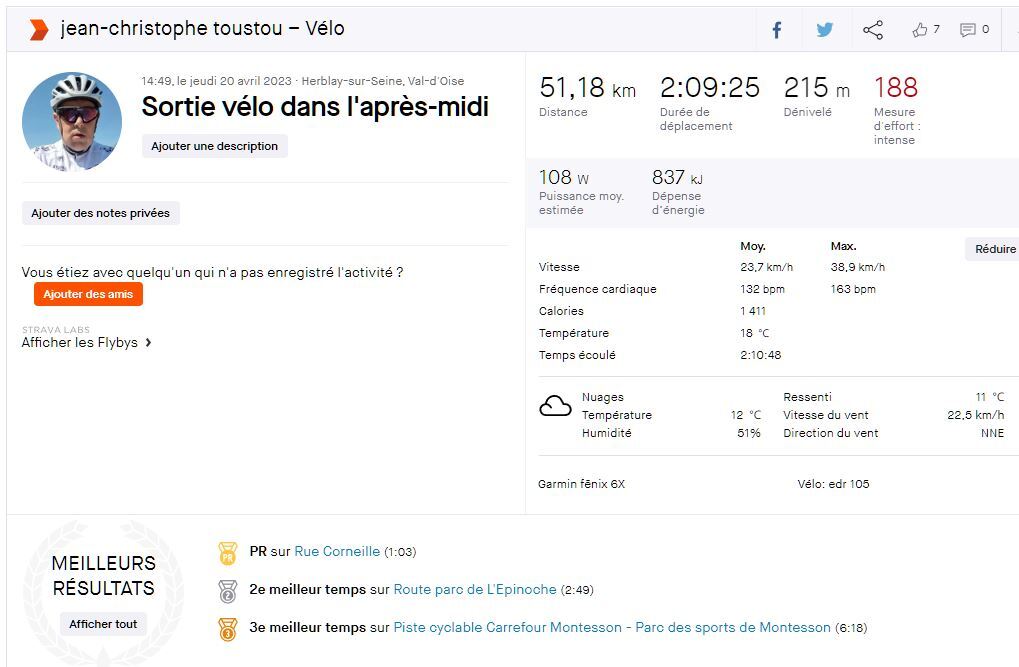Click the gold PR medal icon
Image resolution: width=1019 pixels, height=667 pixels.
pyautogui.click(x=228, y=552)
